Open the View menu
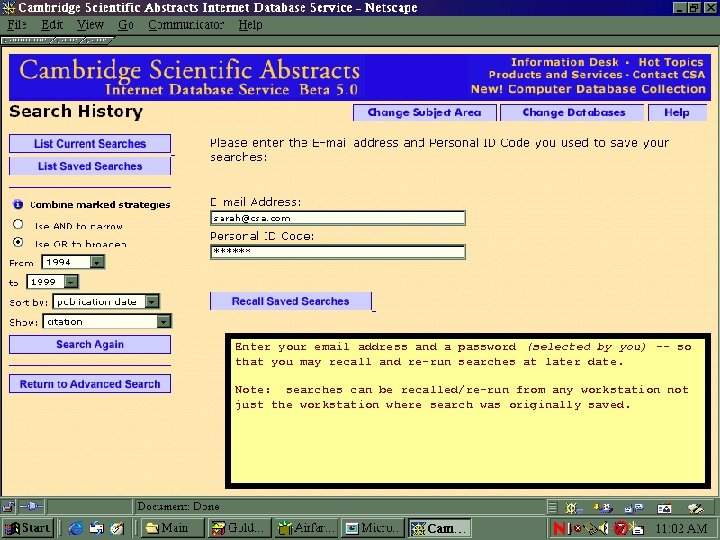Image resolution: width=720 pixels, height=540 pixels. click(x=90, y=25)
